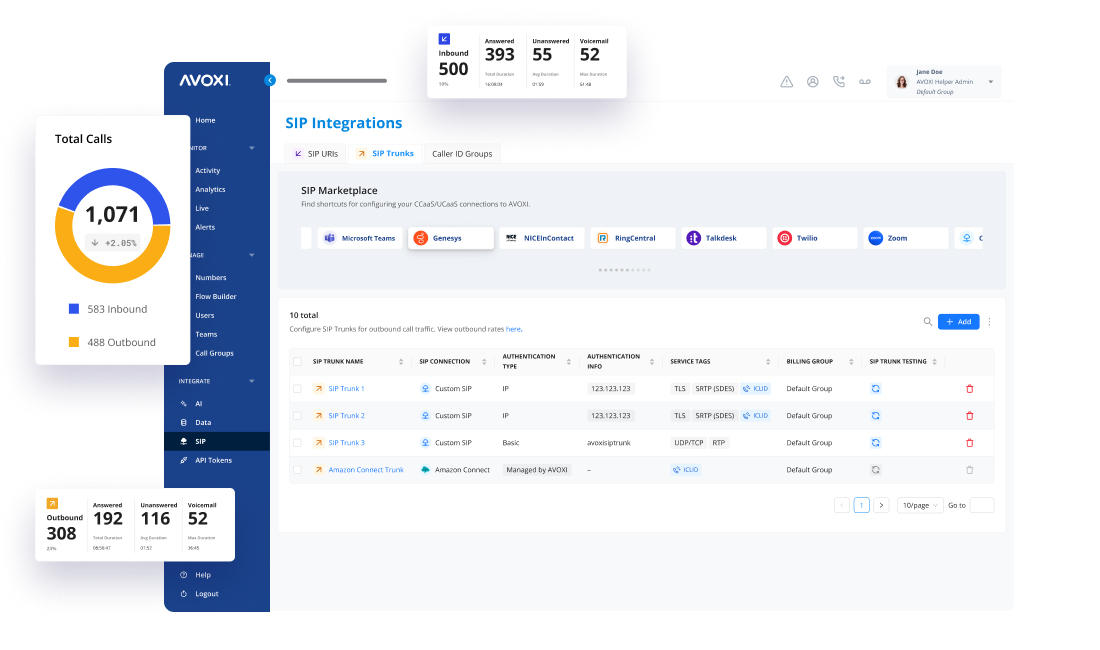The image size is (1100, 650).
Task: Open the voicemail icon in header
Action: pyautogui.click(x=865, y=82)
